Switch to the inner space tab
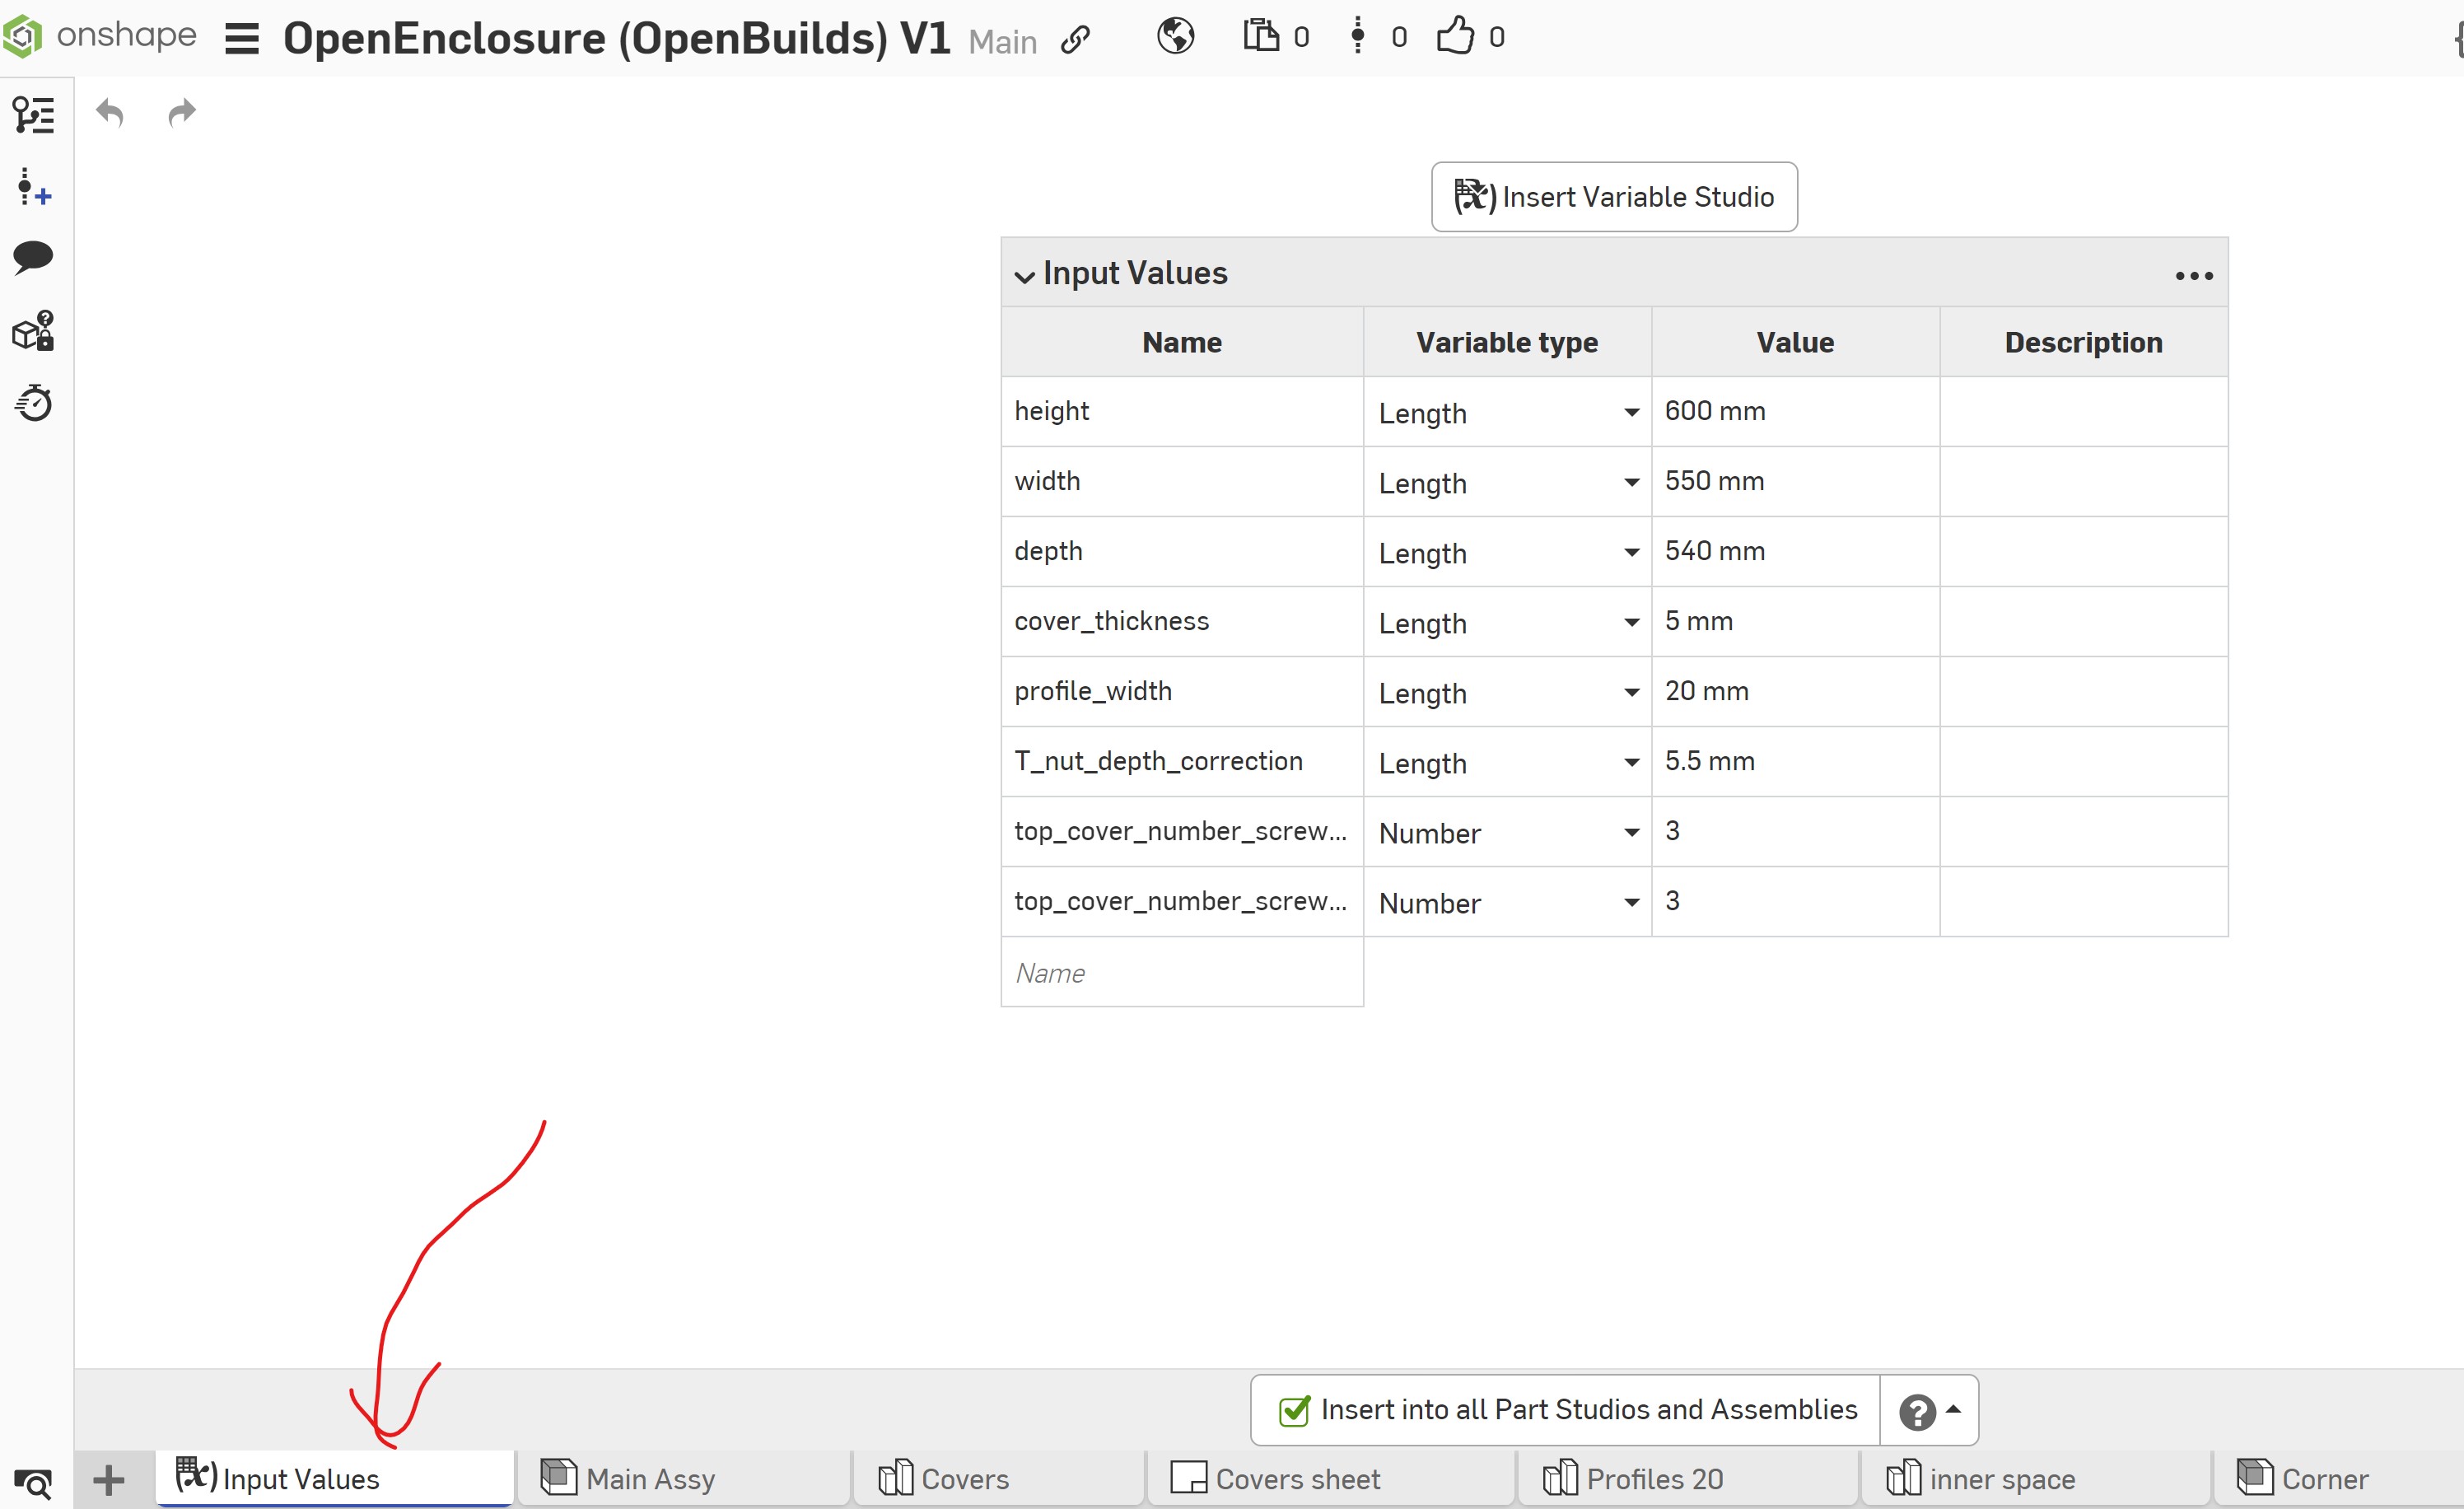2464x1509 pixels. click(x=2036, y=1479)
